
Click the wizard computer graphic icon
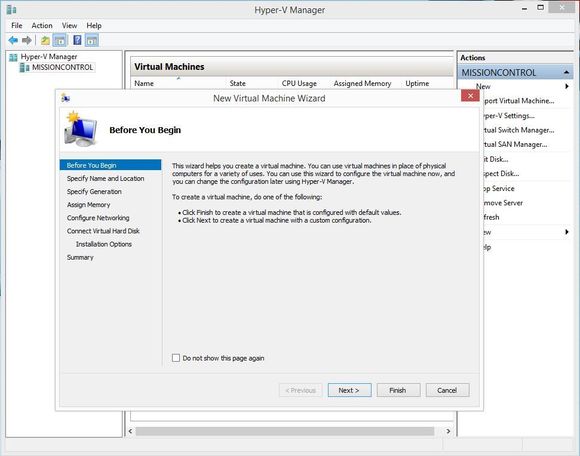(81, 129)
